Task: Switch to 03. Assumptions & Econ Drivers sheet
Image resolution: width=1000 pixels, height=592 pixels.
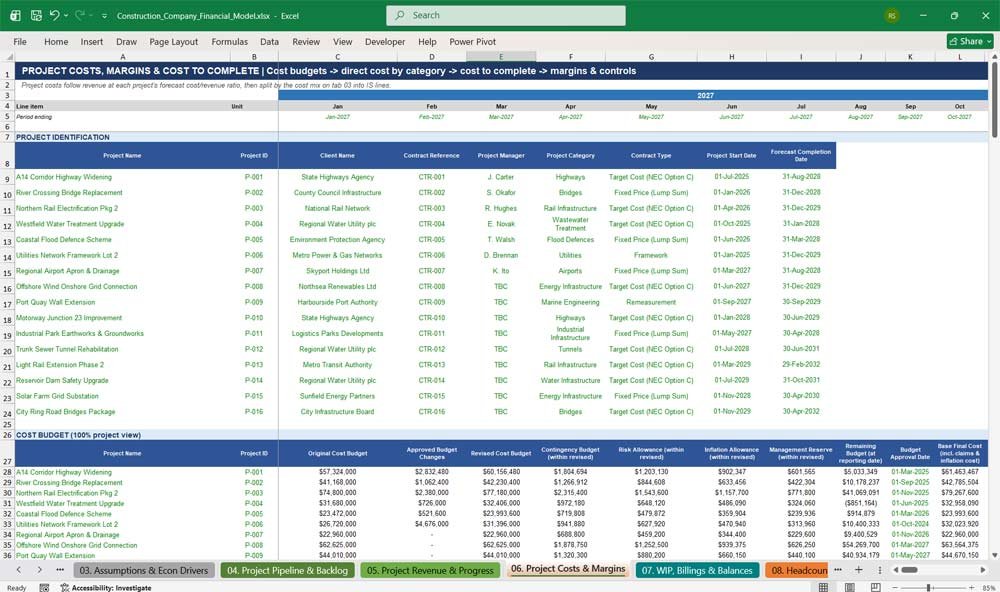Action: point(144,570)
